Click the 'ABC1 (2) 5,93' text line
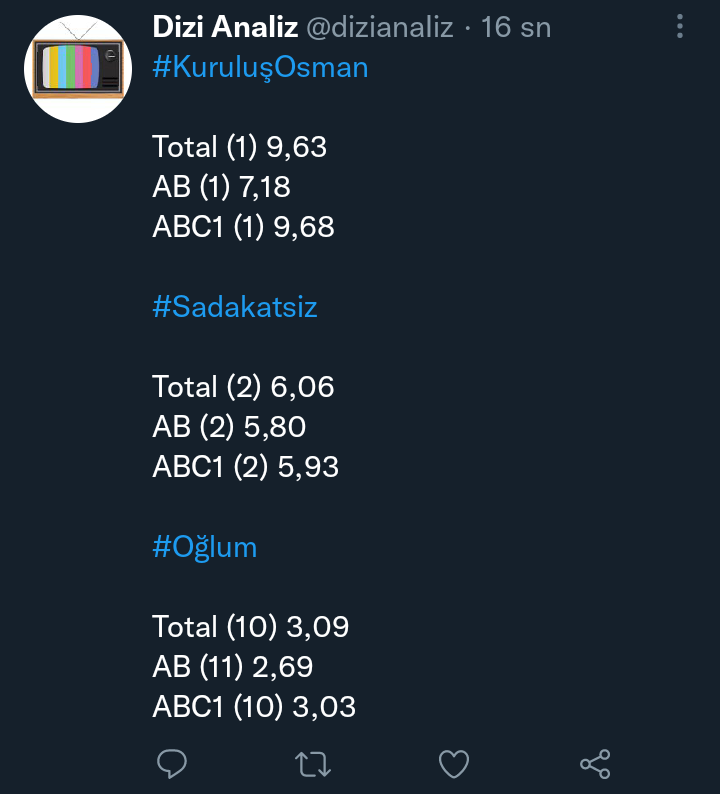Screen dimensions: 720x794 (x=246, y=467)
